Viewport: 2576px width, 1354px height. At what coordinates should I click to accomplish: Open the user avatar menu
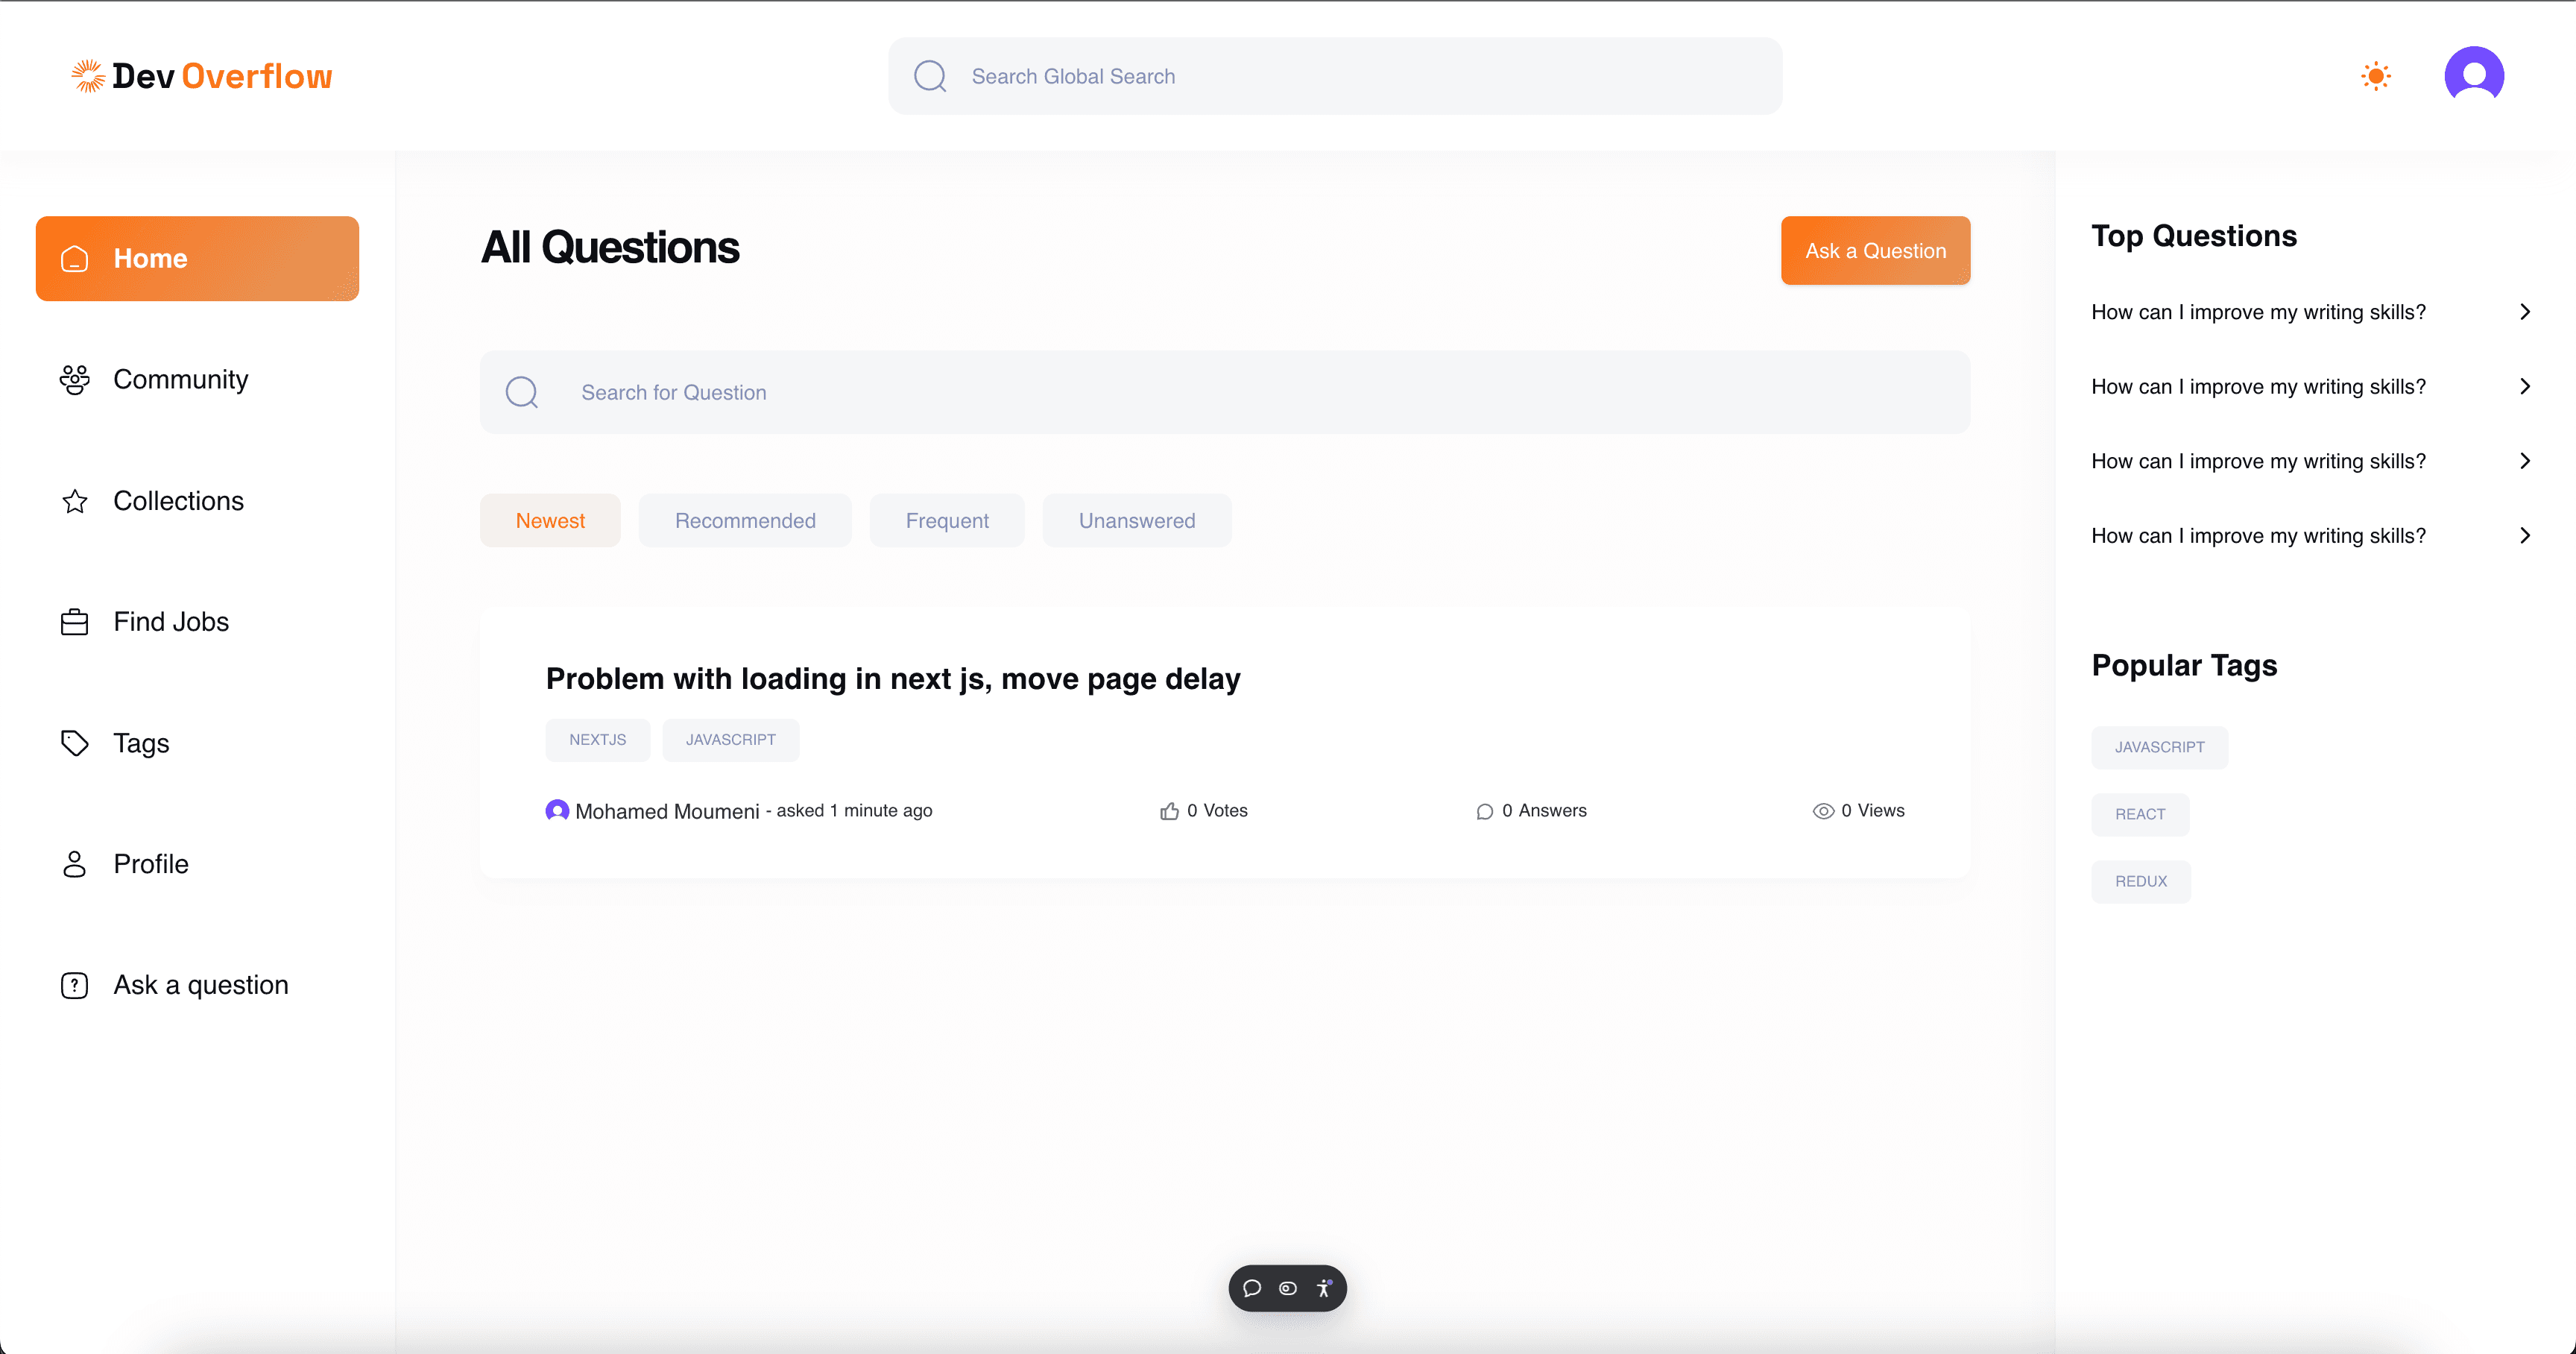[2473, 76]
